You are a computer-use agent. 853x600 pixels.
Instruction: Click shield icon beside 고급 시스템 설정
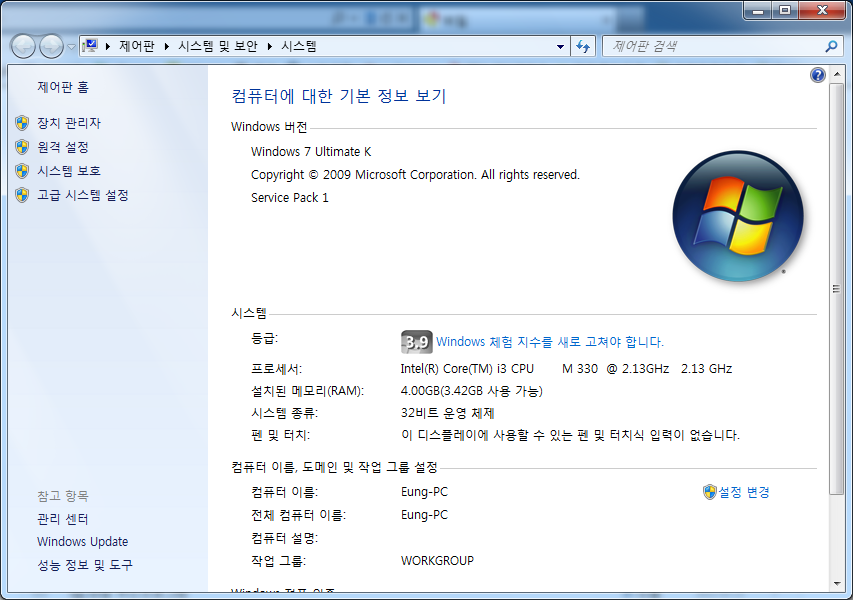click(x=22, y=195)
